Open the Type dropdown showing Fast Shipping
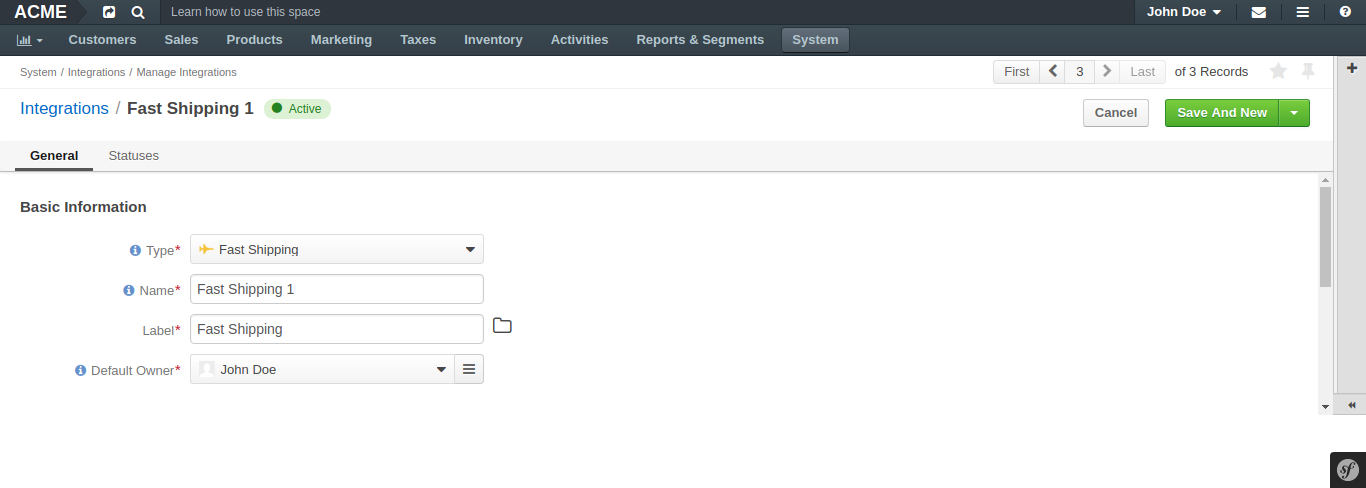The image size is (1366, 488). coord(337,249)
